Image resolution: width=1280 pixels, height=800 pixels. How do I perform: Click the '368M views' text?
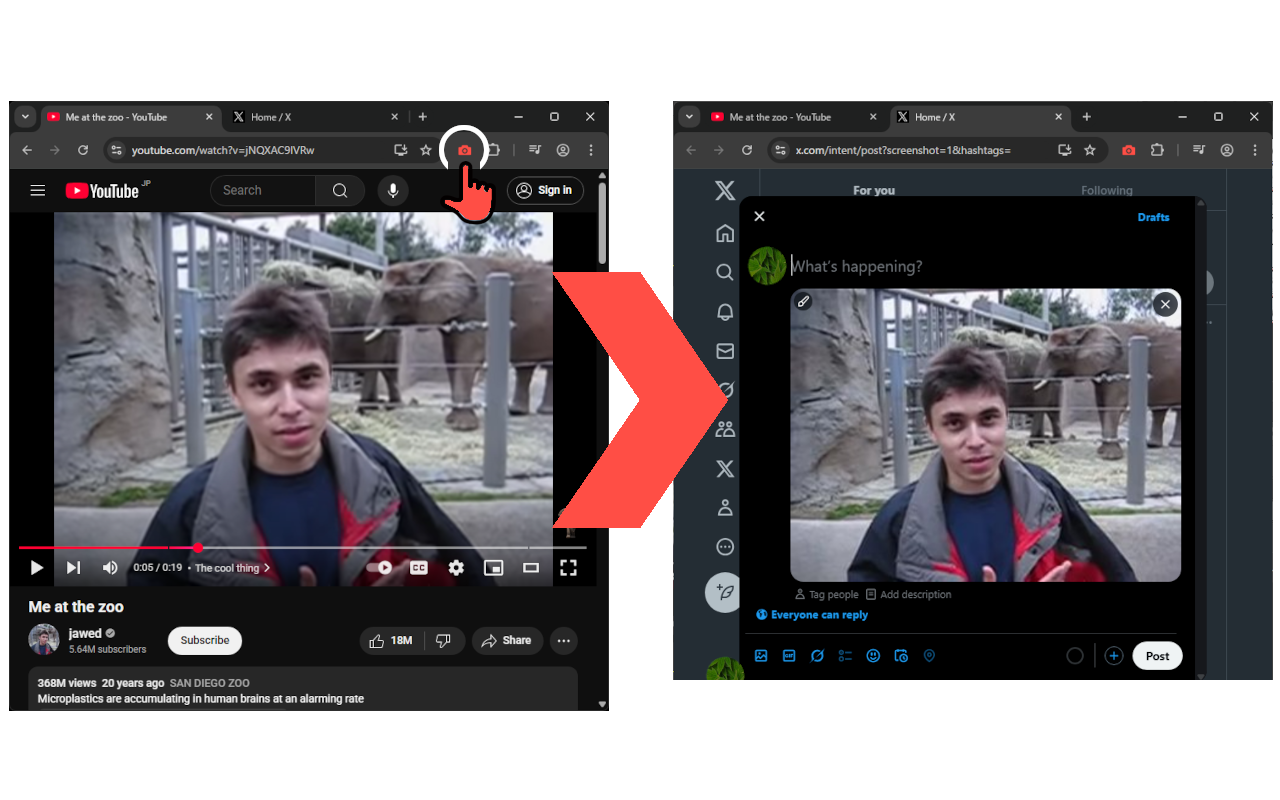tap(66, 683)
